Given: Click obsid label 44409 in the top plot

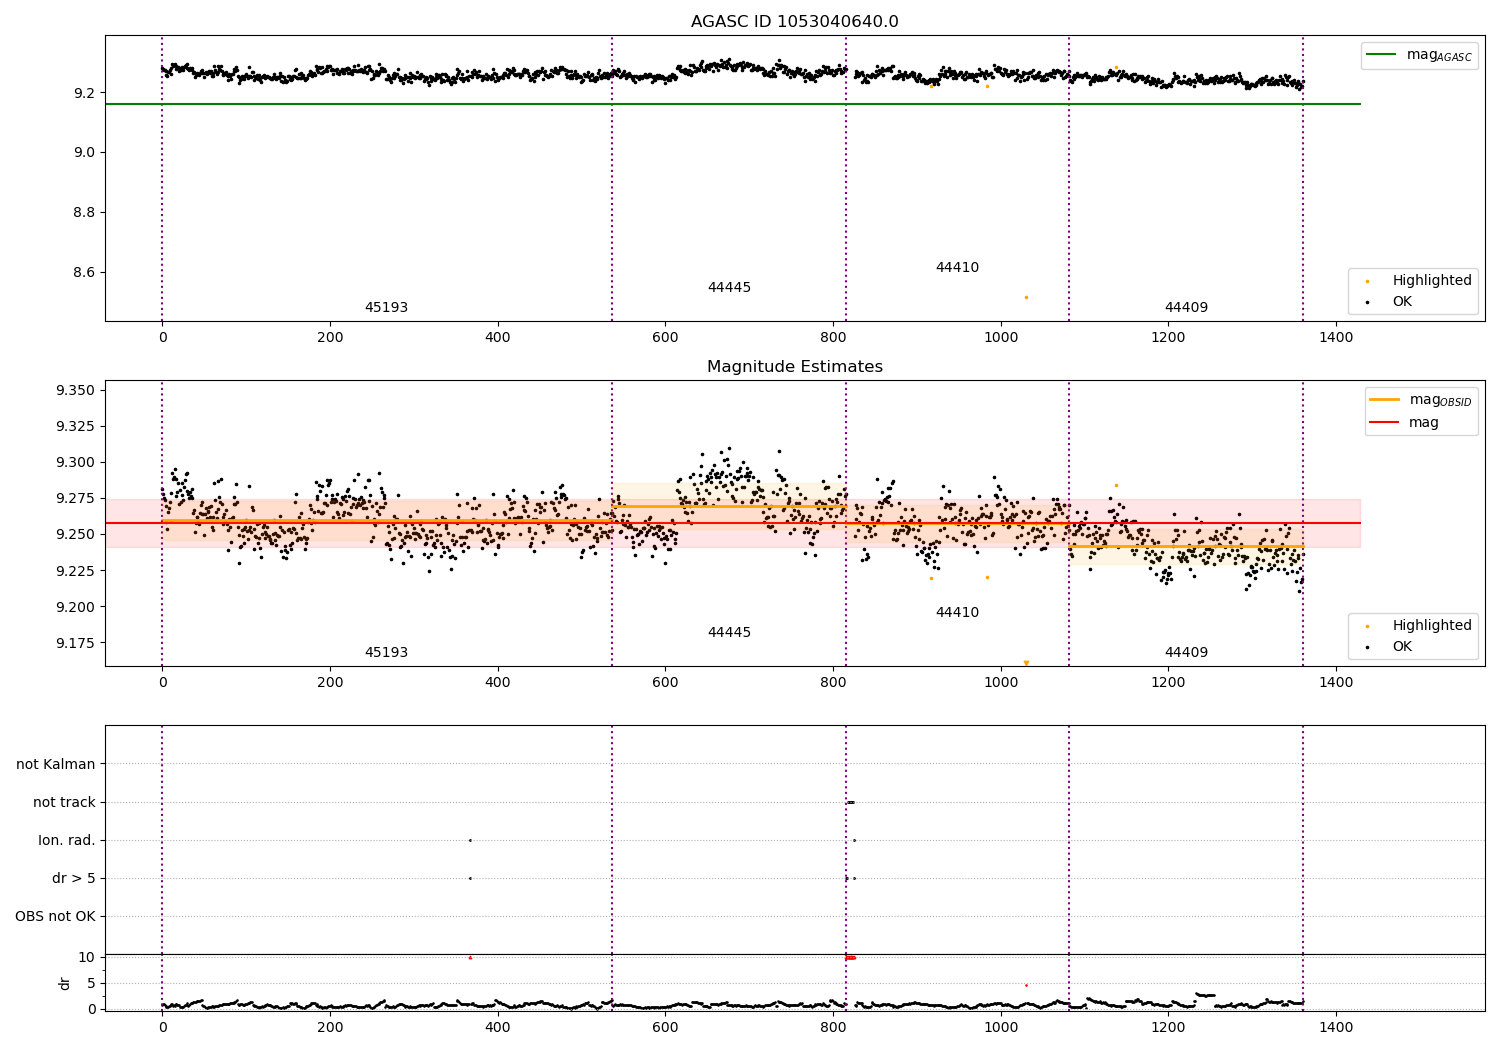Looking at the screenshot, I should tap(1186, 308).
